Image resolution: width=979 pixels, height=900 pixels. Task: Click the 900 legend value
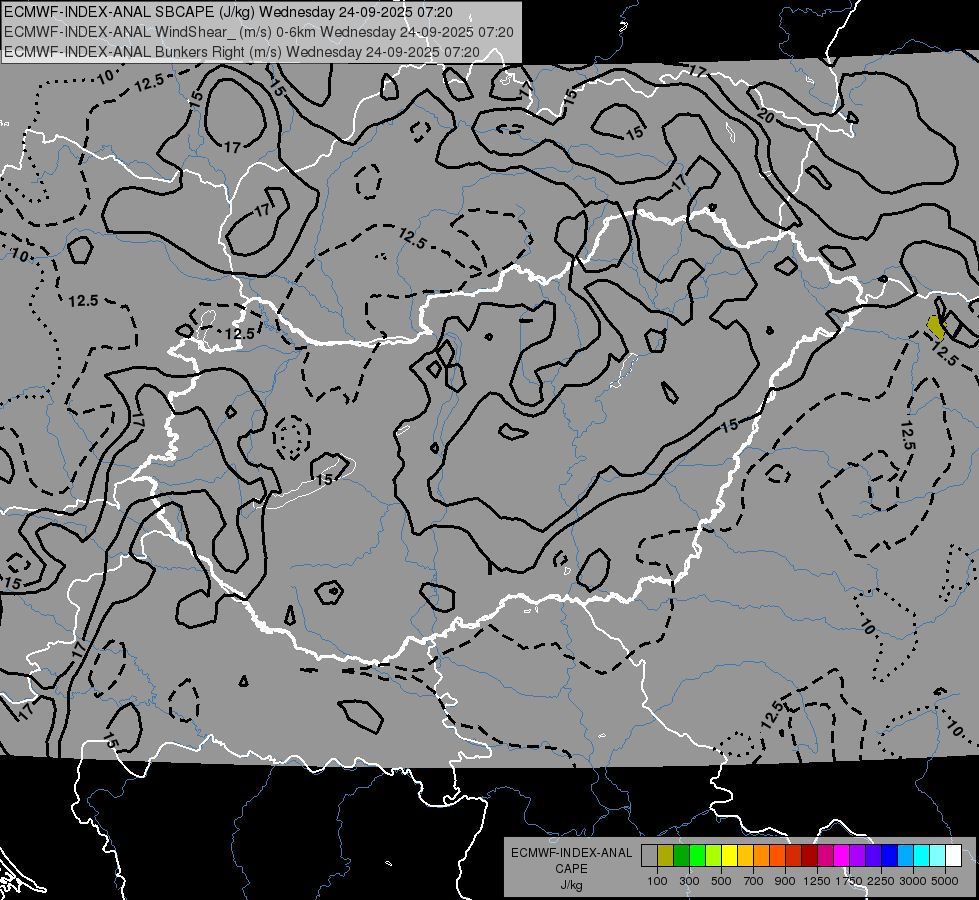785,881
